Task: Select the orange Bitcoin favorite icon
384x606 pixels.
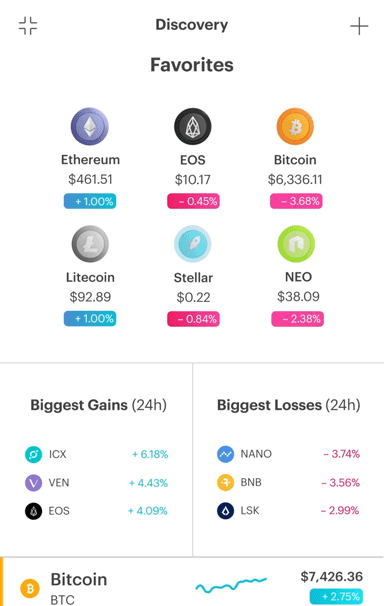Action: 295,126
